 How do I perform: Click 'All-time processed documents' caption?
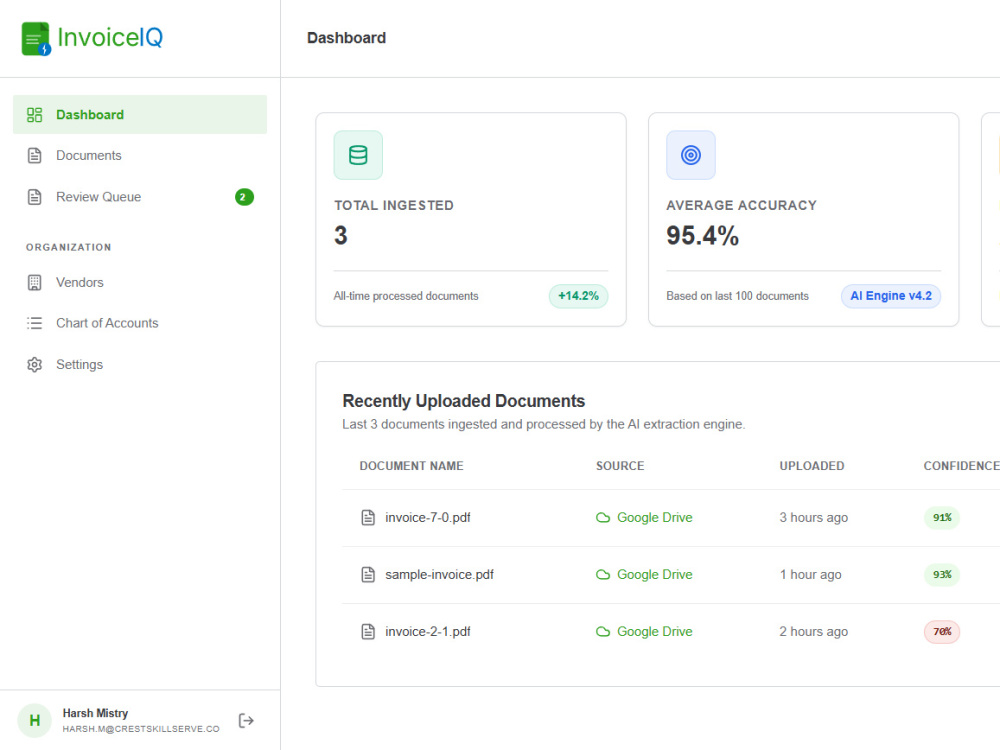[406, 296]
